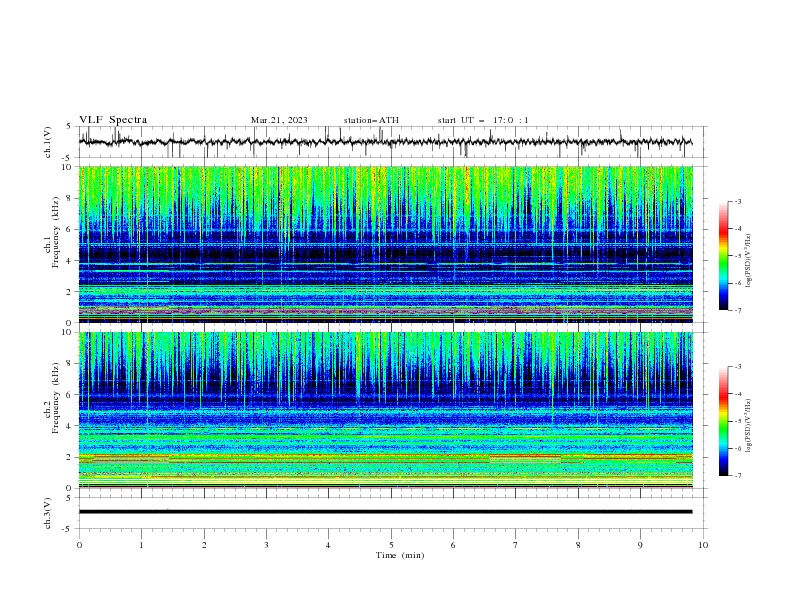The height and width of the screenshot is (612, 792).
Task: Select the date text "Mar.21, 2023"
Action: click(279, 120)
